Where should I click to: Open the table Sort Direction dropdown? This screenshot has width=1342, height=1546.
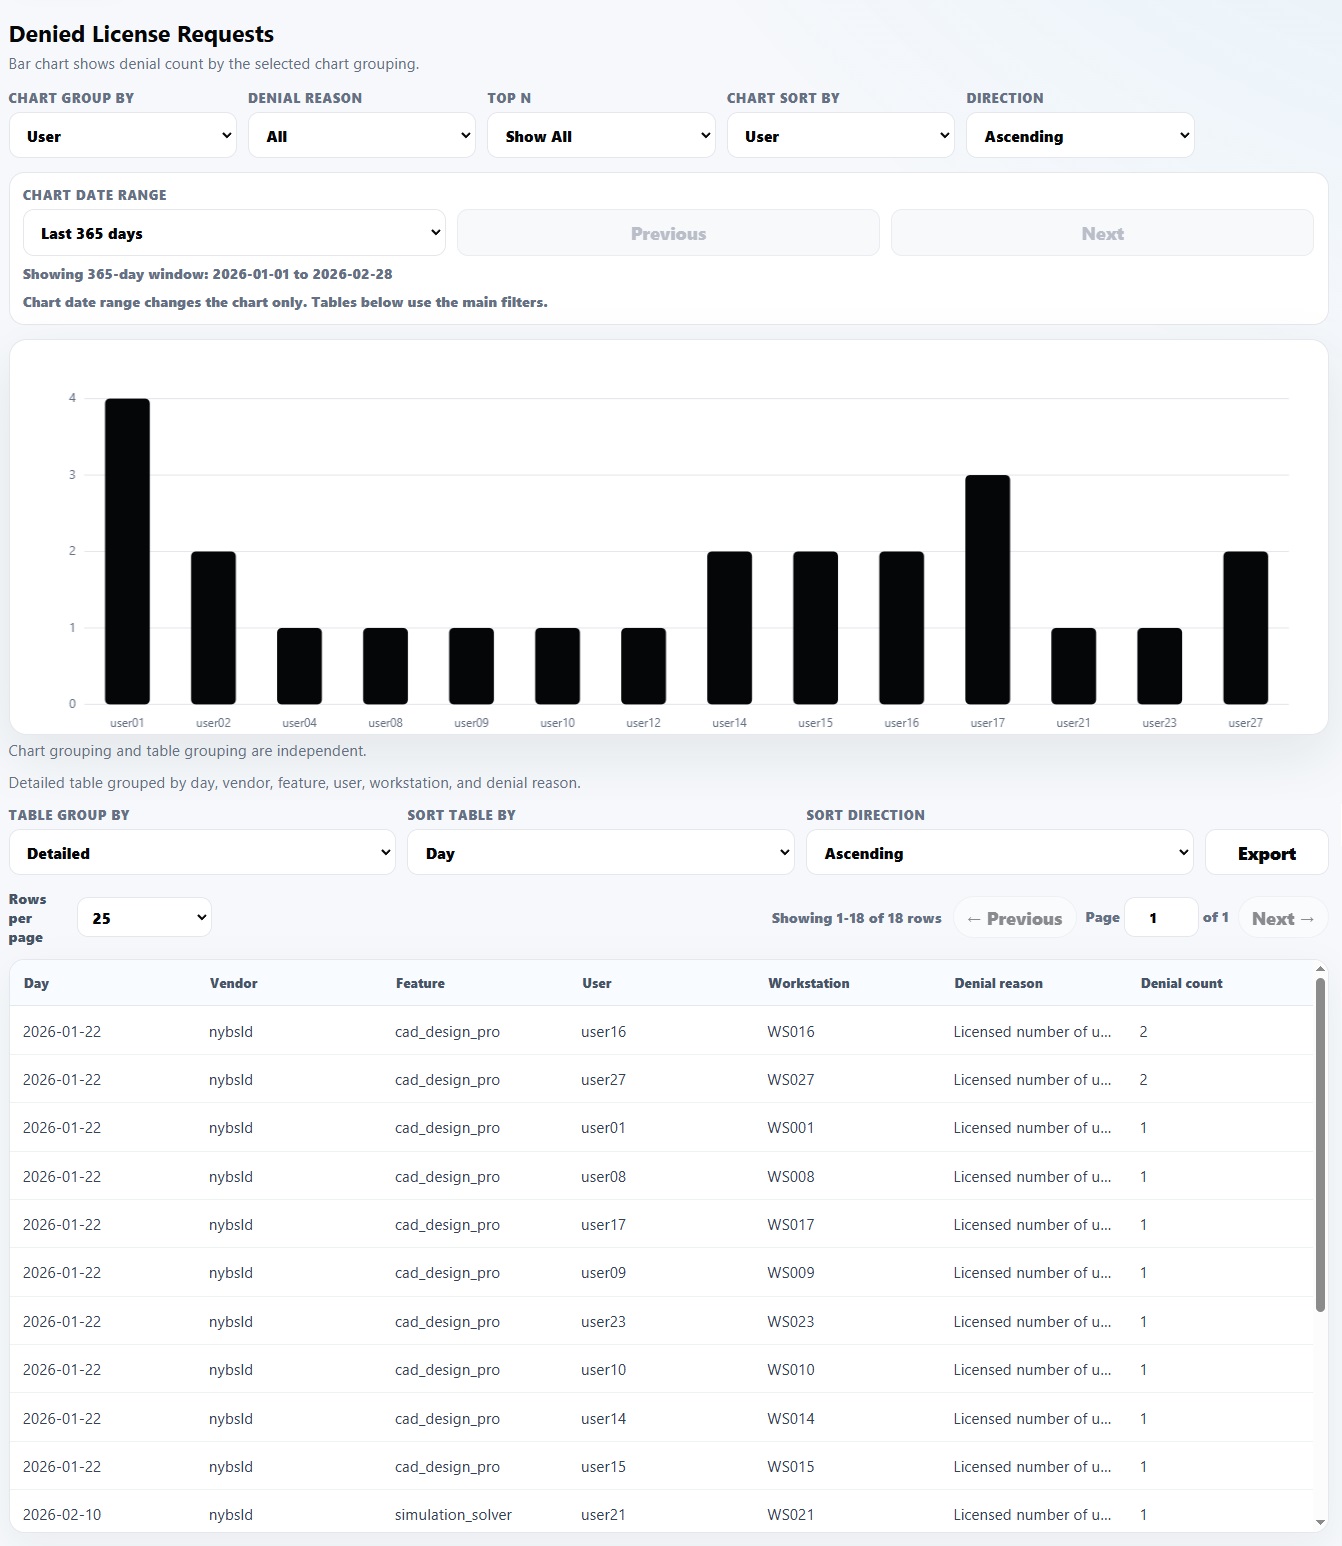1000,853
